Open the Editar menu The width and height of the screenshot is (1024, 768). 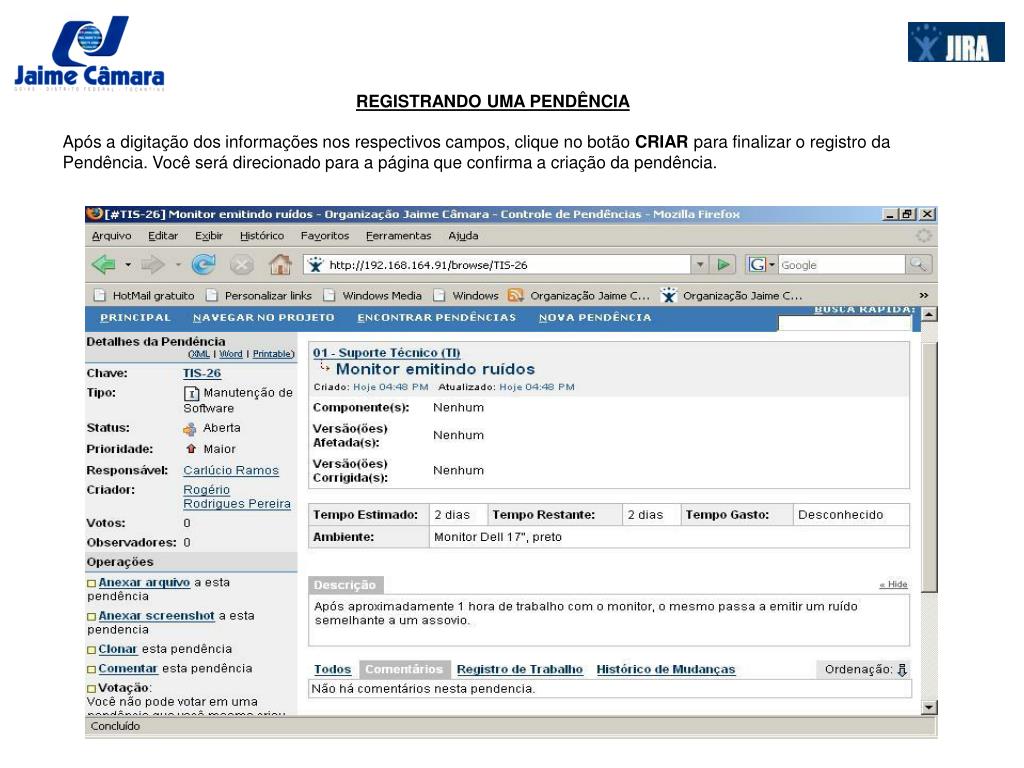pos(163,236)
